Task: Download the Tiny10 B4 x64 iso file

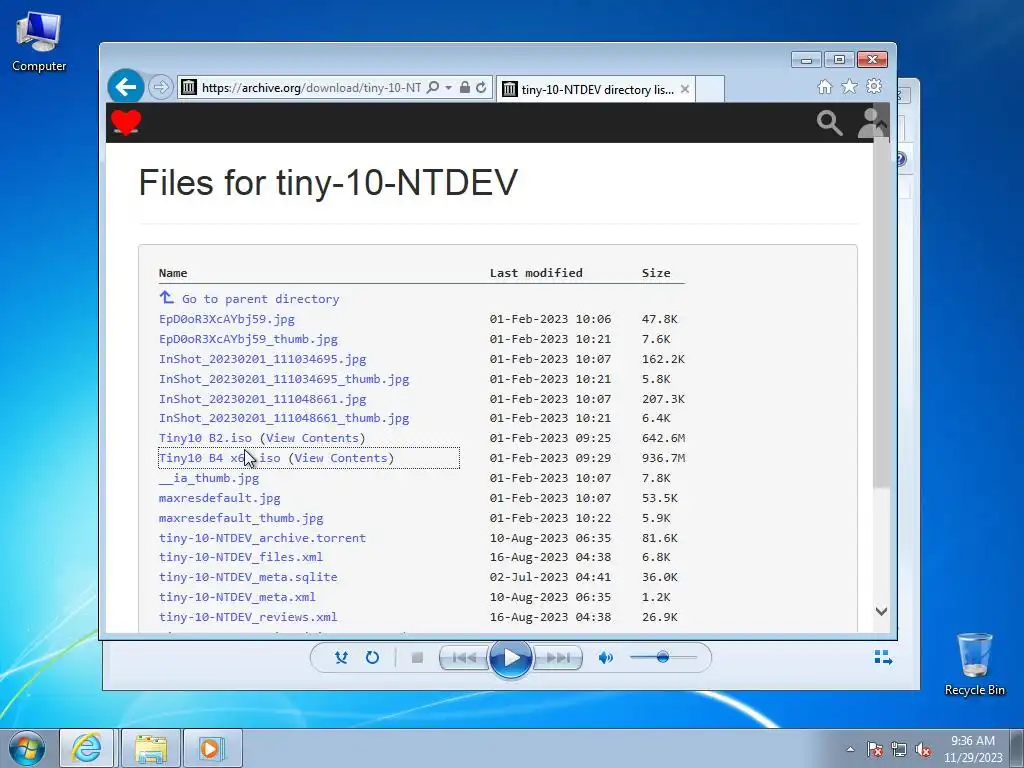Action: tap(219, 458)
